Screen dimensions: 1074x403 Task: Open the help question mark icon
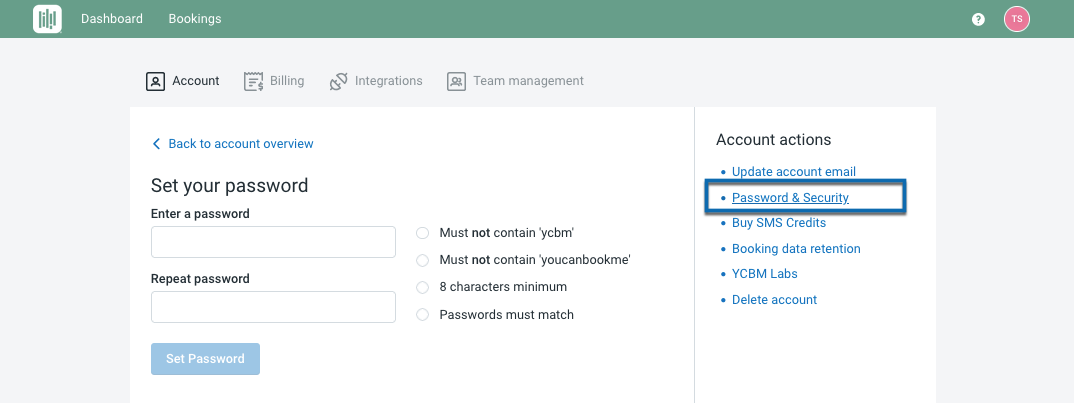[978, 19]
